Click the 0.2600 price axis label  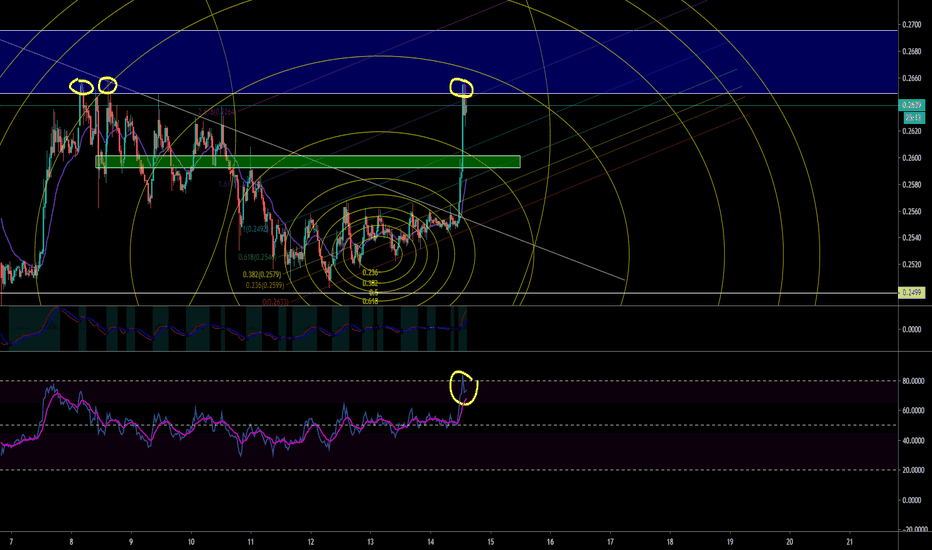click(912, 158)
